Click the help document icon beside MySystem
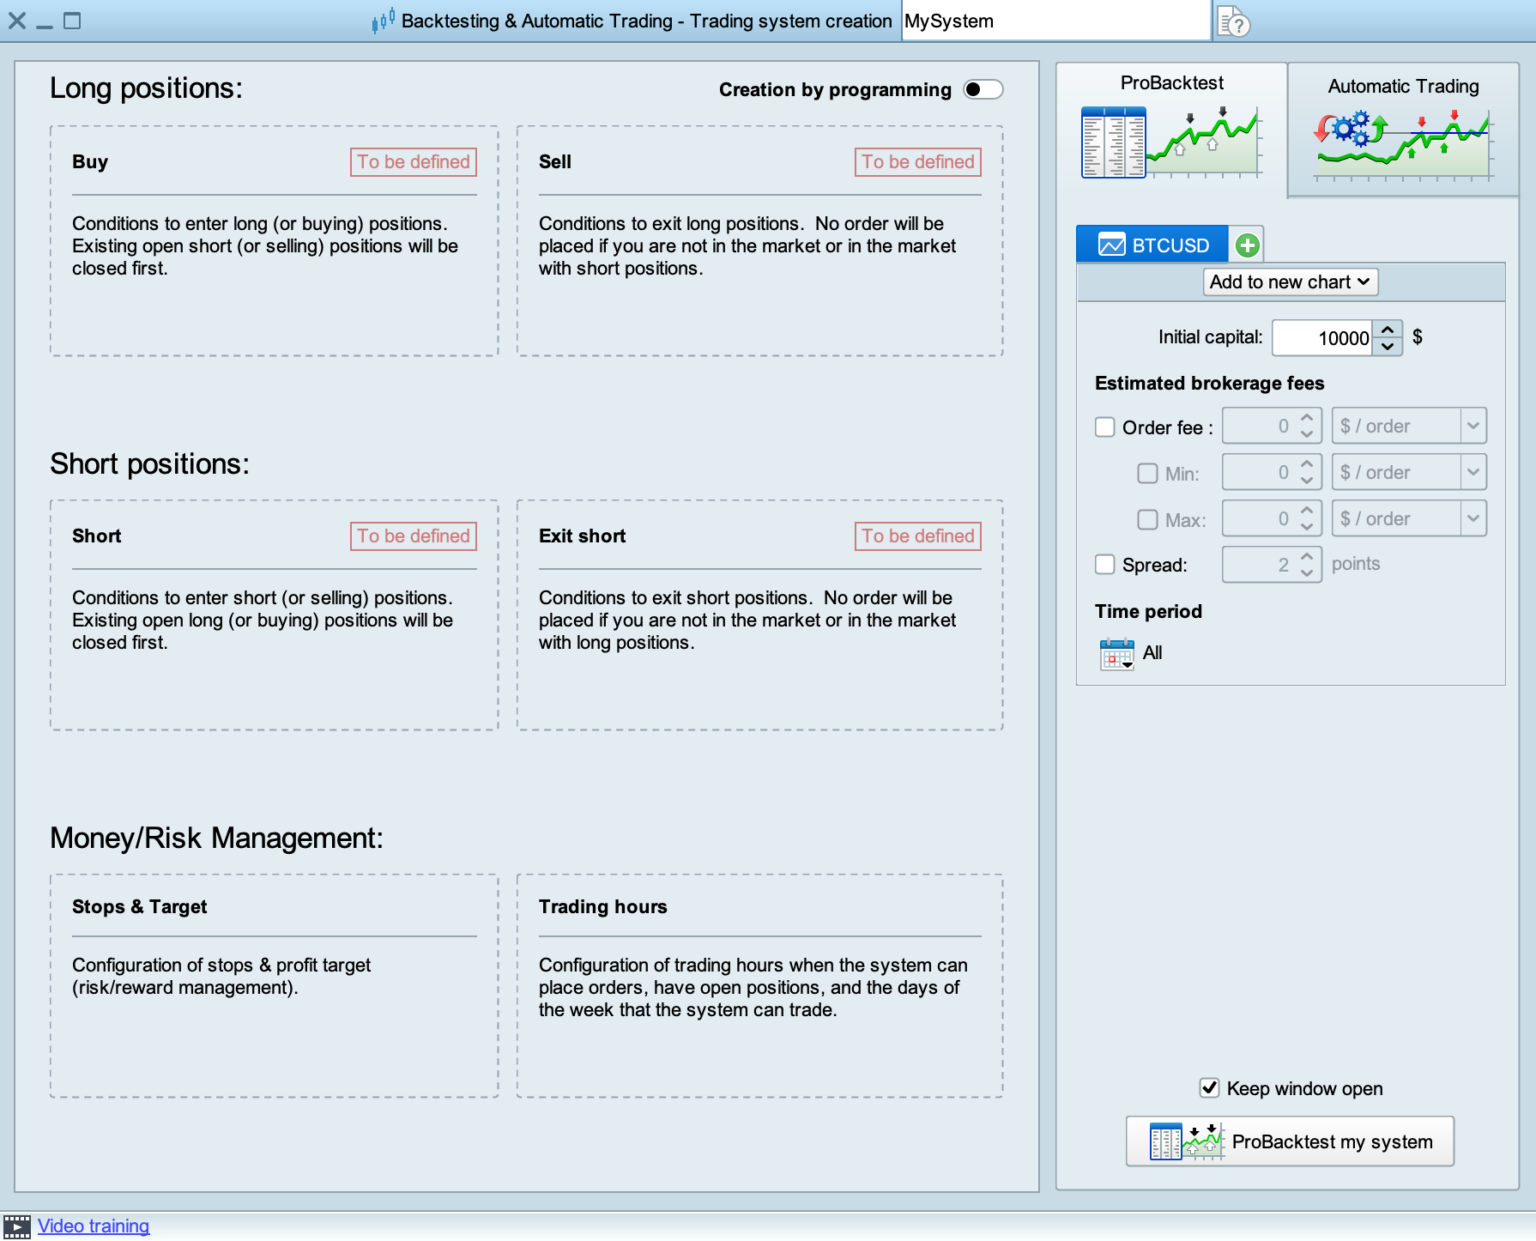 coord(1234,21)
